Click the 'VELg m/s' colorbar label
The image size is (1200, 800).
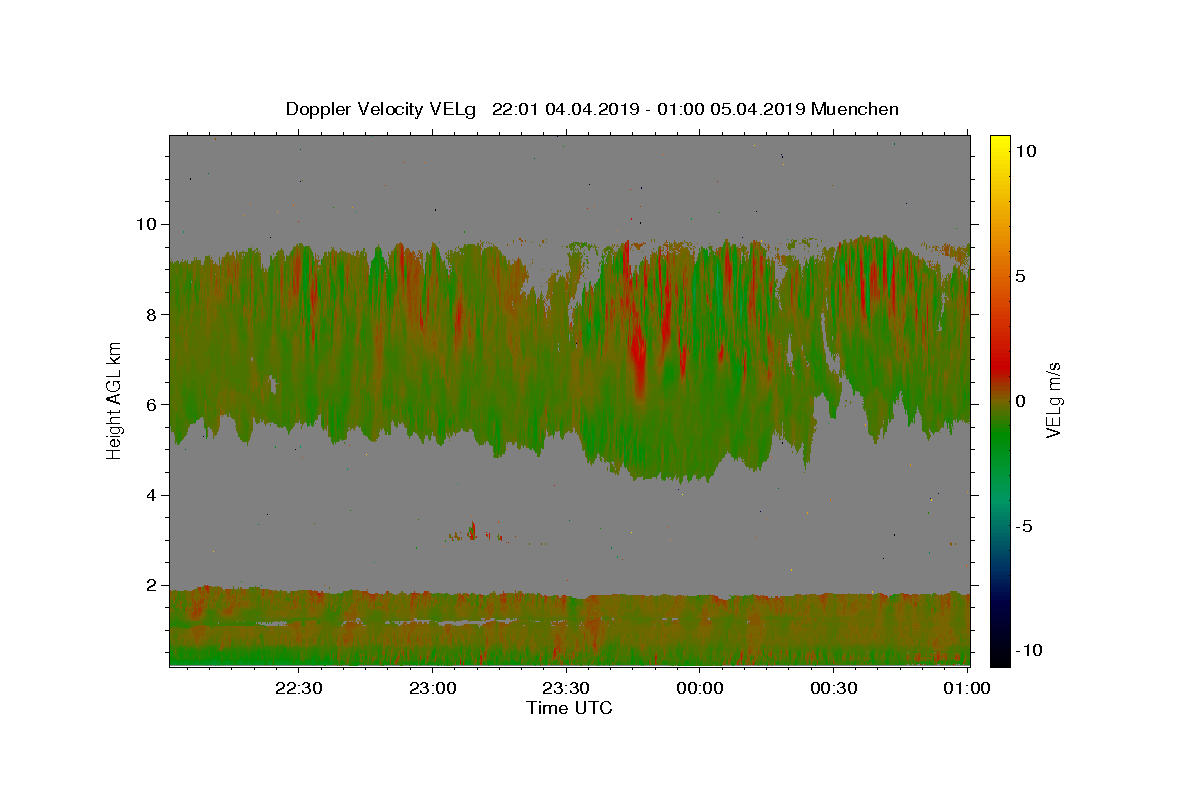pyautogui.click(x=1053, y=400)
